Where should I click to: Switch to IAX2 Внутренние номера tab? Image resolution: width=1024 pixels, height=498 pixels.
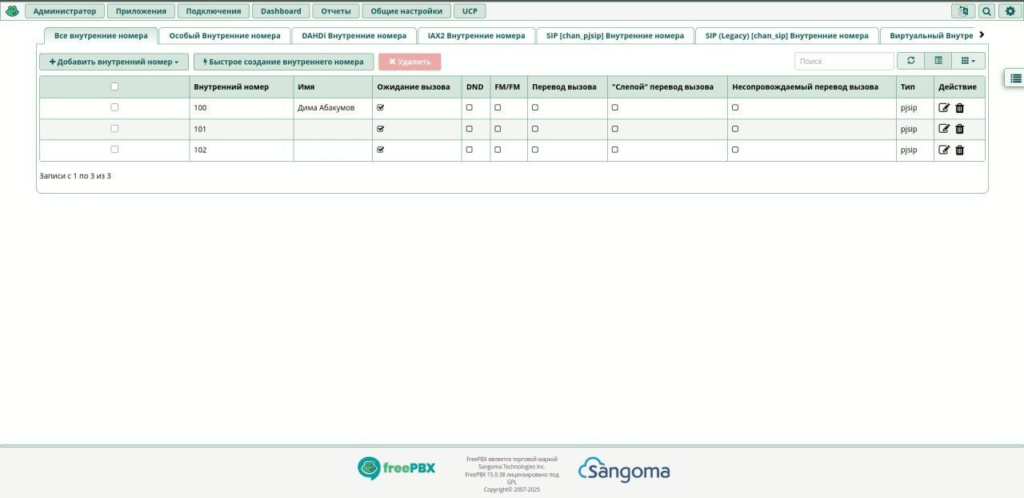coord(476,36)
